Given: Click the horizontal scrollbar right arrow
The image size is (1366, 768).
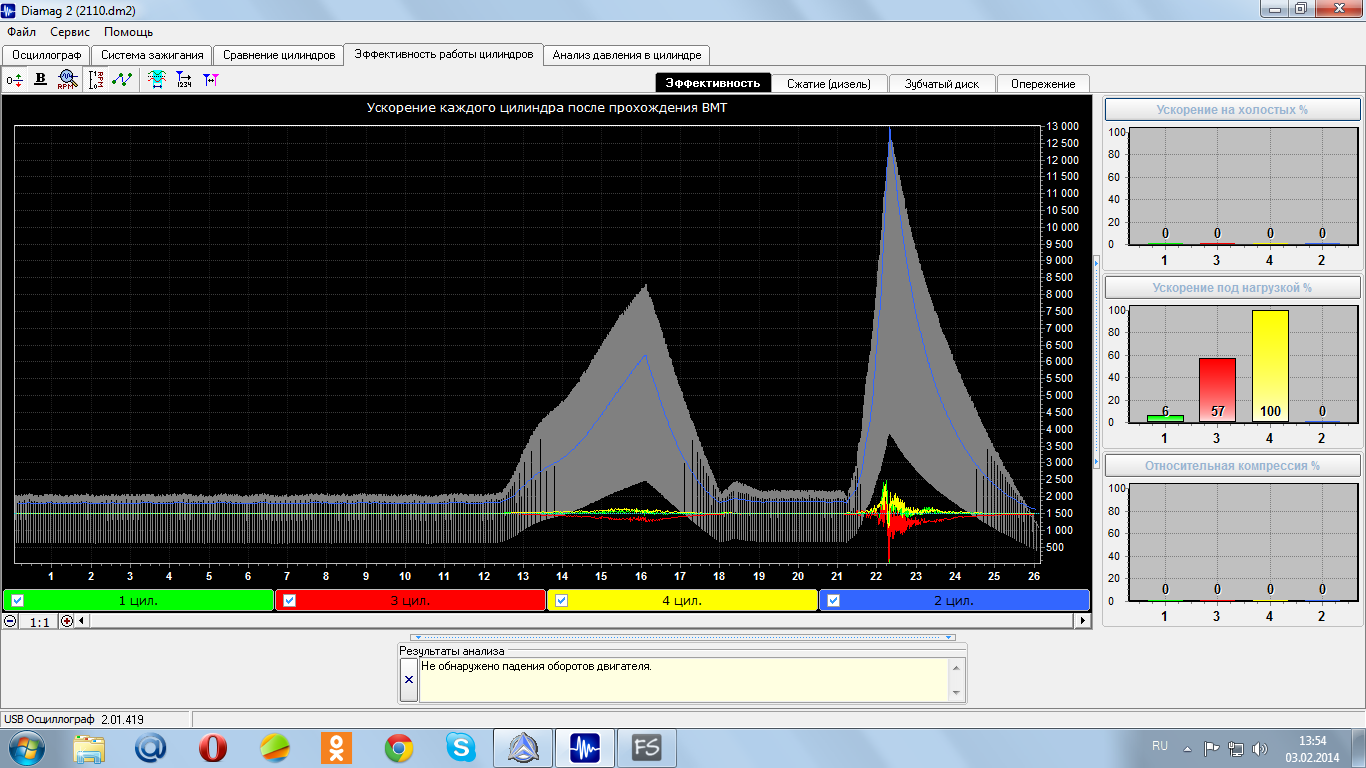Looking at the screenshot, I should click(1082, 621).
